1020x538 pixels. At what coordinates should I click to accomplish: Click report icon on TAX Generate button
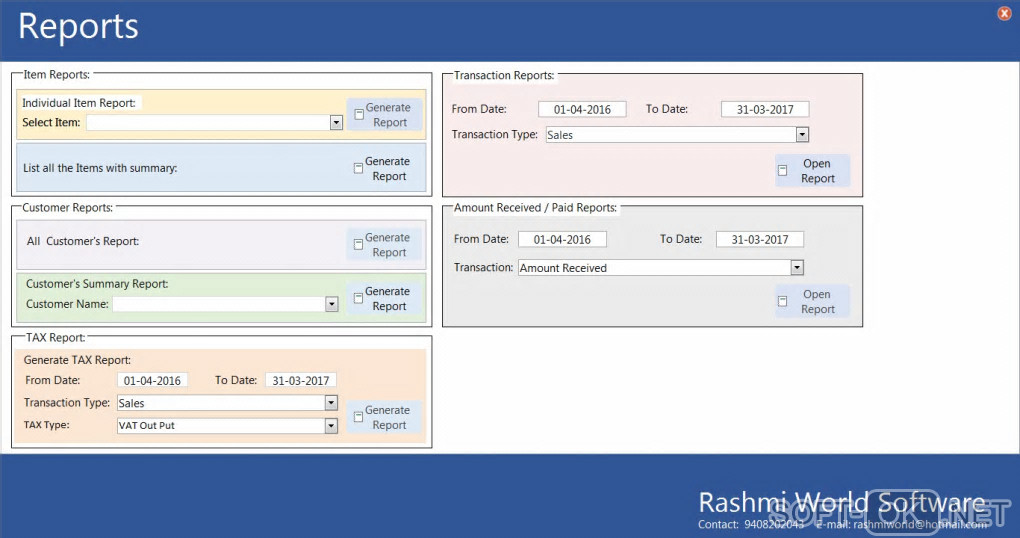358,417
